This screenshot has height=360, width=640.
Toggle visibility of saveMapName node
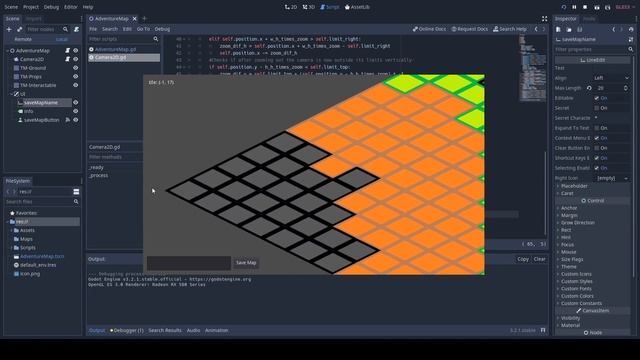(x=76, y=102)
